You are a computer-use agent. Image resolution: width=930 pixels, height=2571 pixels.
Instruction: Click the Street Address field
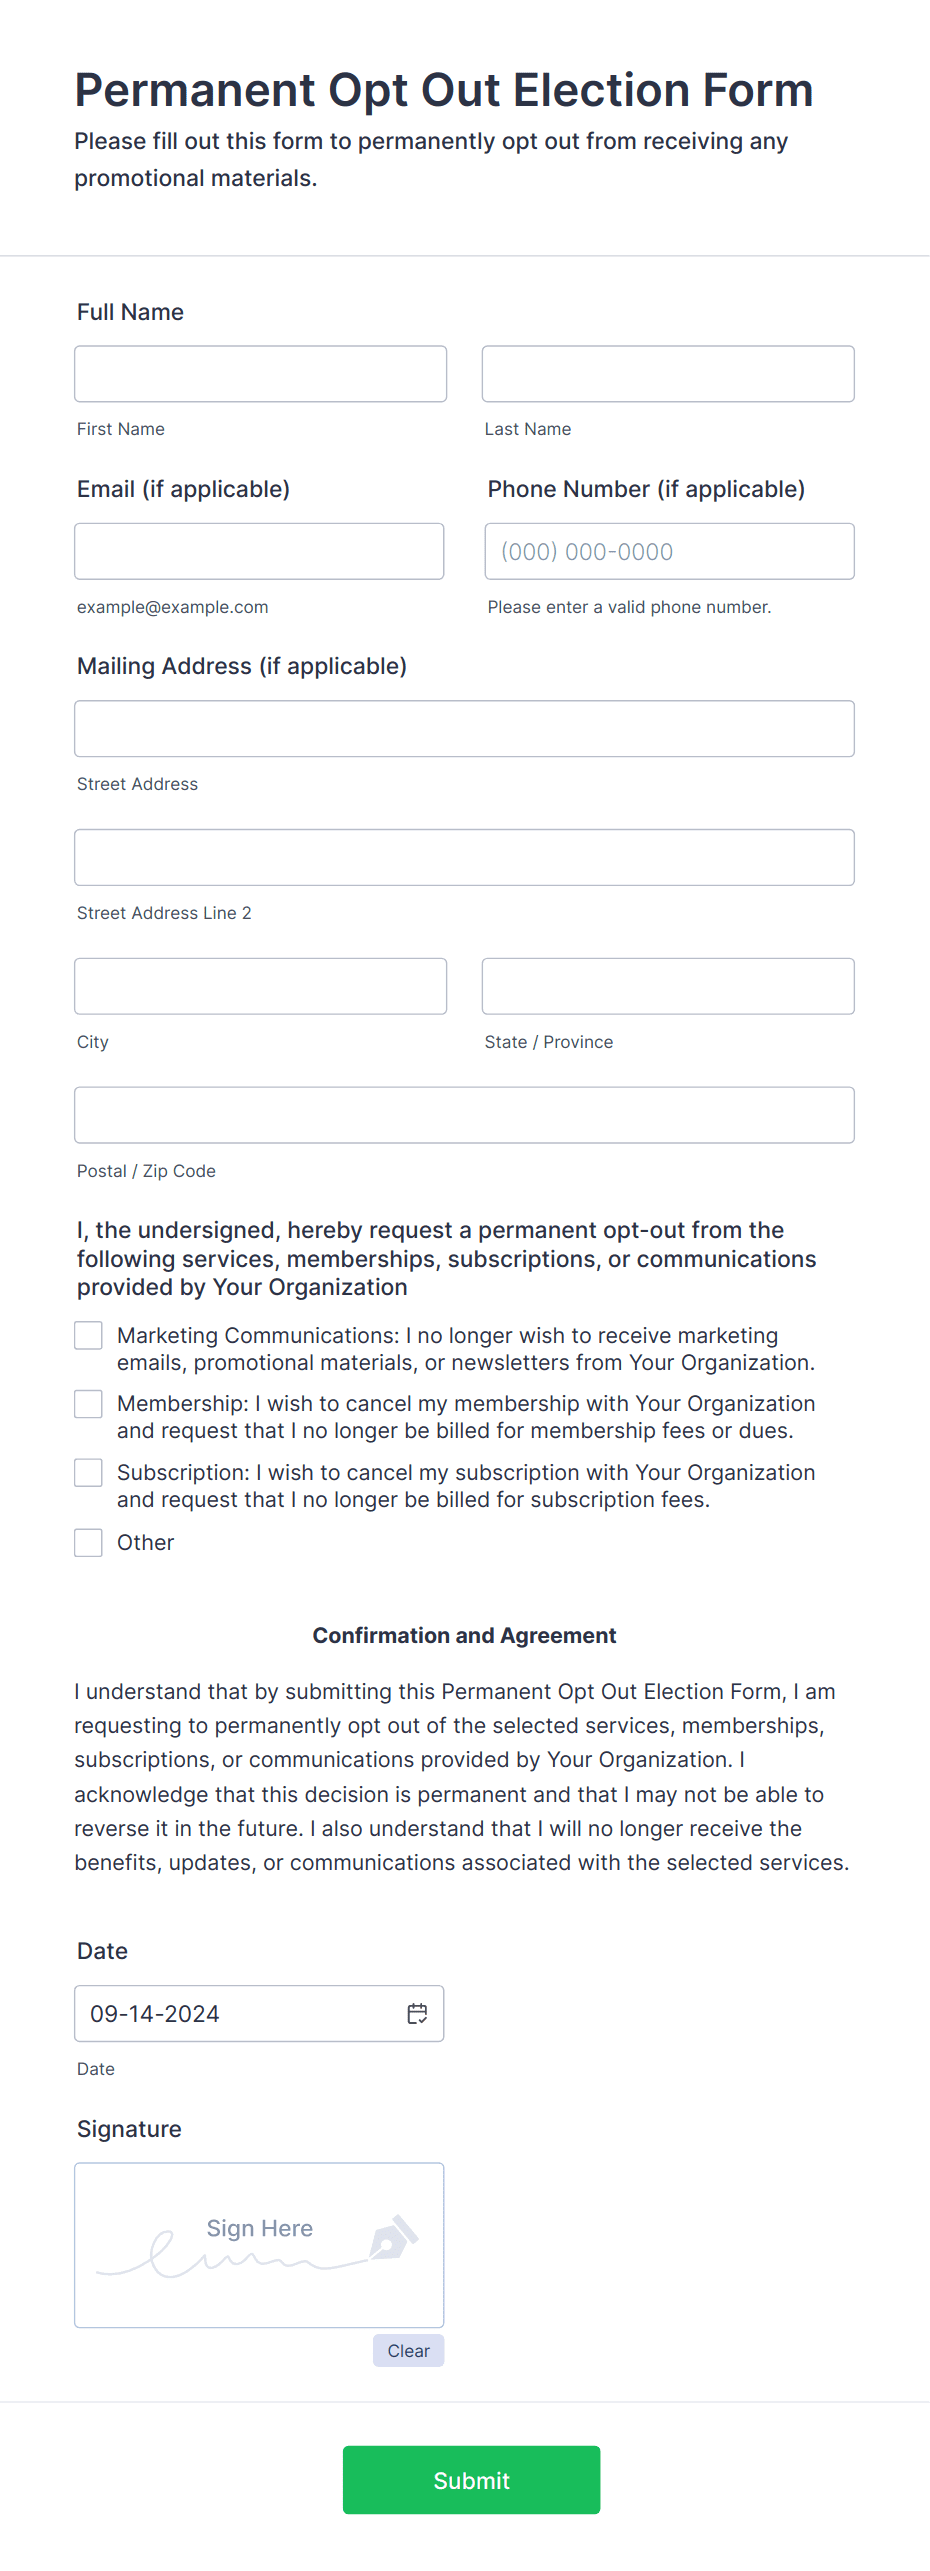463,728
